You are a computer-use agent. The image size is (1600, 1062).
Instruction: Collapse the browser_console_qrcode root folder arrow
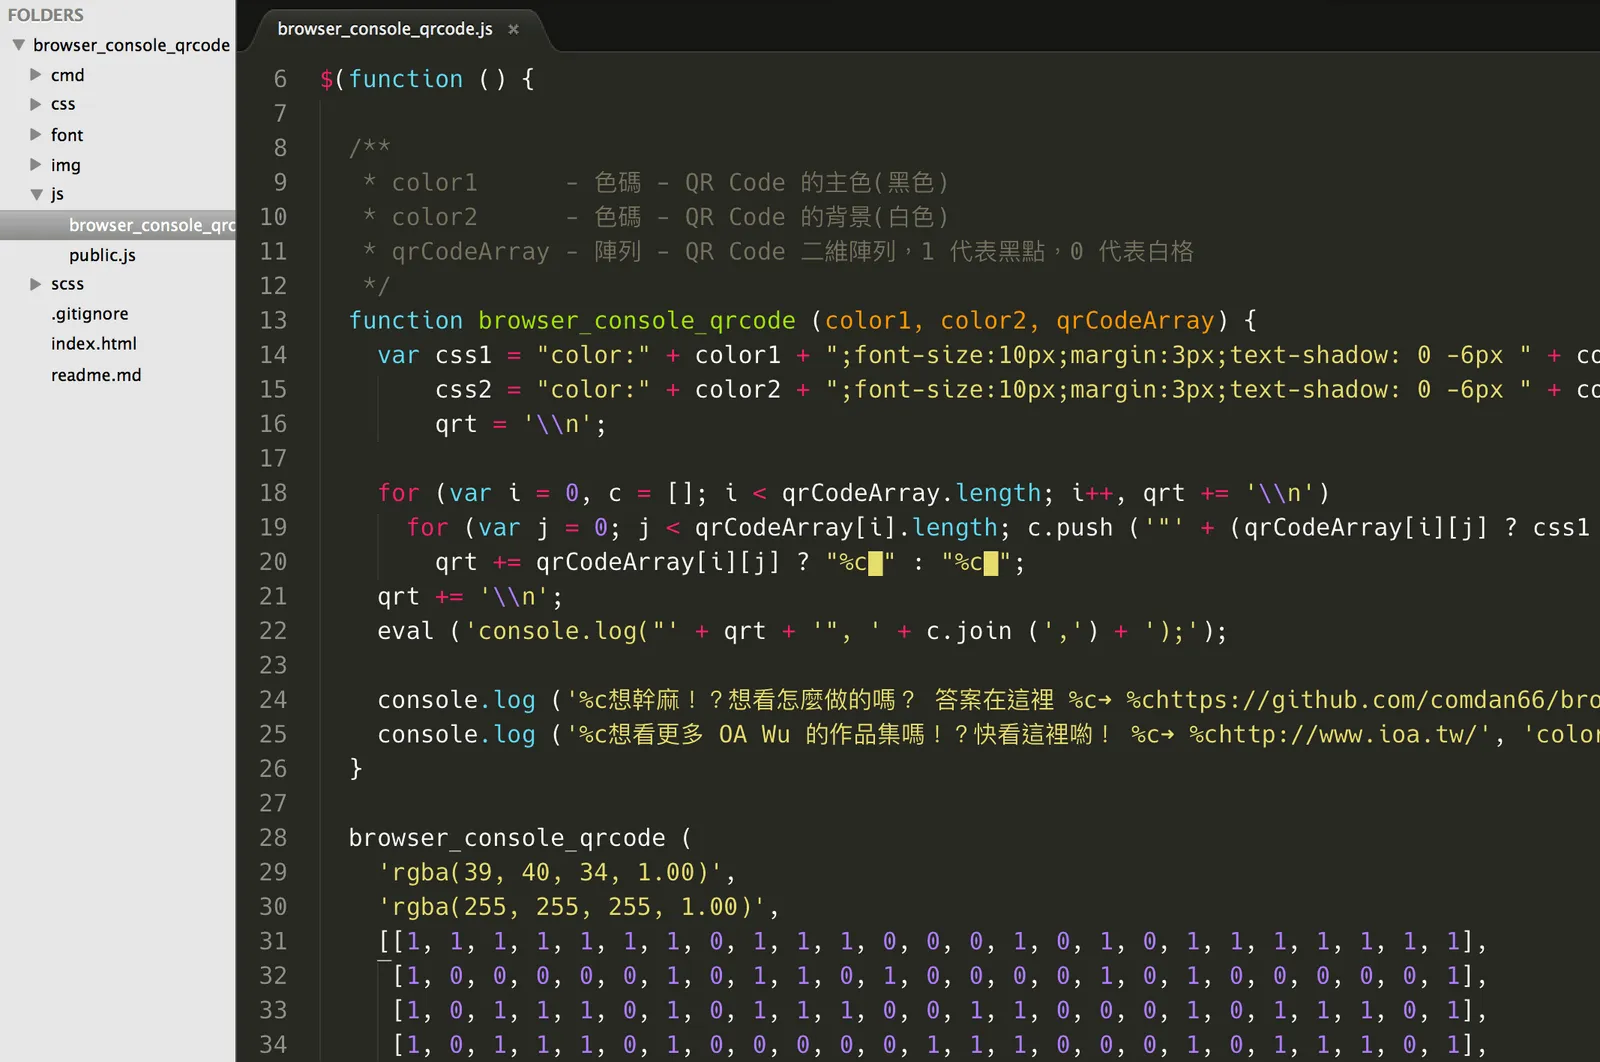click(x=18, y=45)
